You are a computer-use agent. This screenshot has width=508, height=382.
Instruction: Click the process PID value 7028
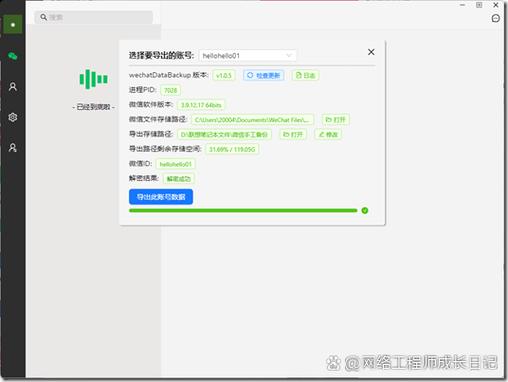pyautogui.click(x=170, y=90)
